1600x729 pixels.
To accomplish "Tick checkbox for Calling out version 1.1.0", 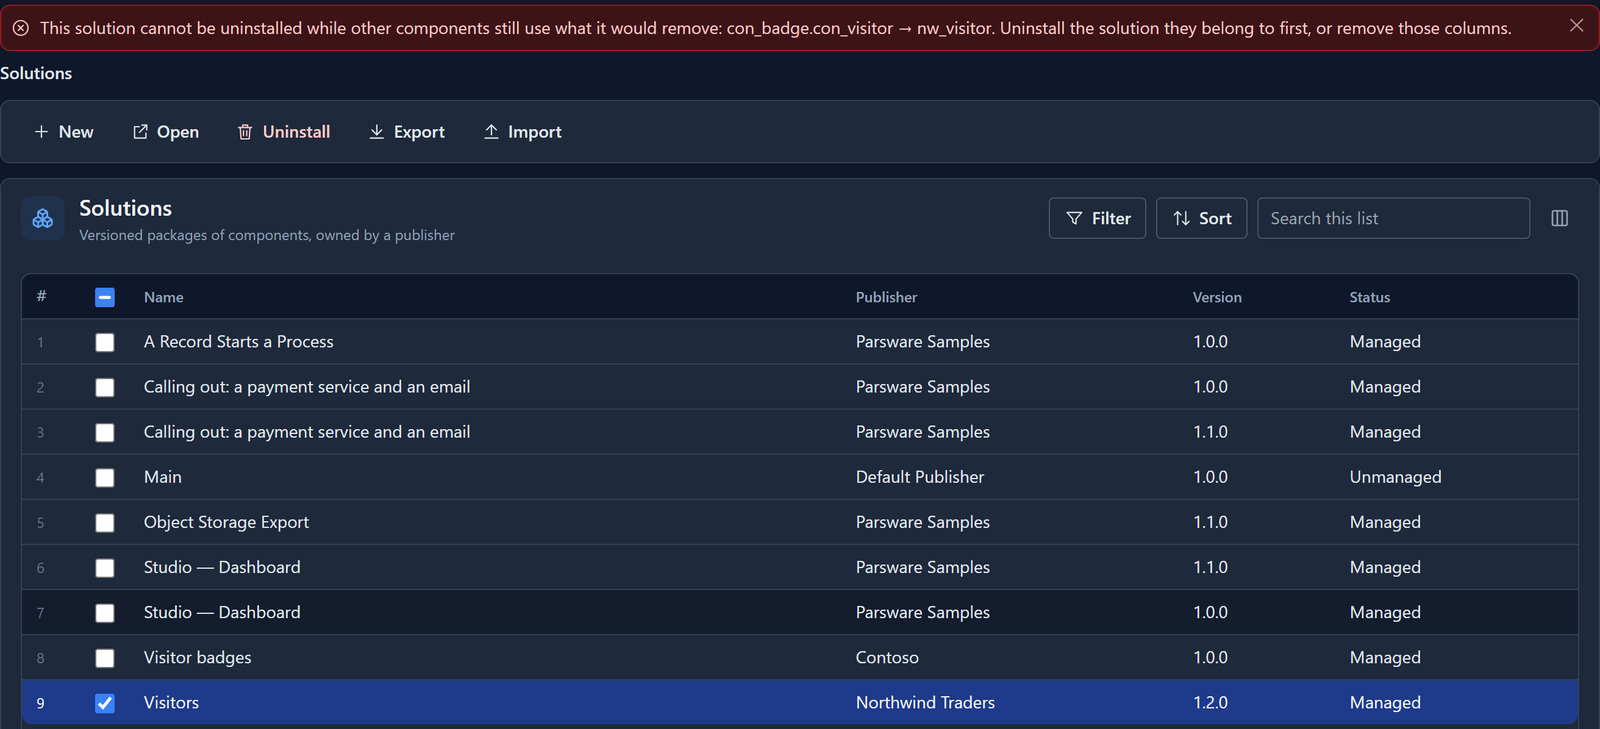I will click(x=105, y=432).
